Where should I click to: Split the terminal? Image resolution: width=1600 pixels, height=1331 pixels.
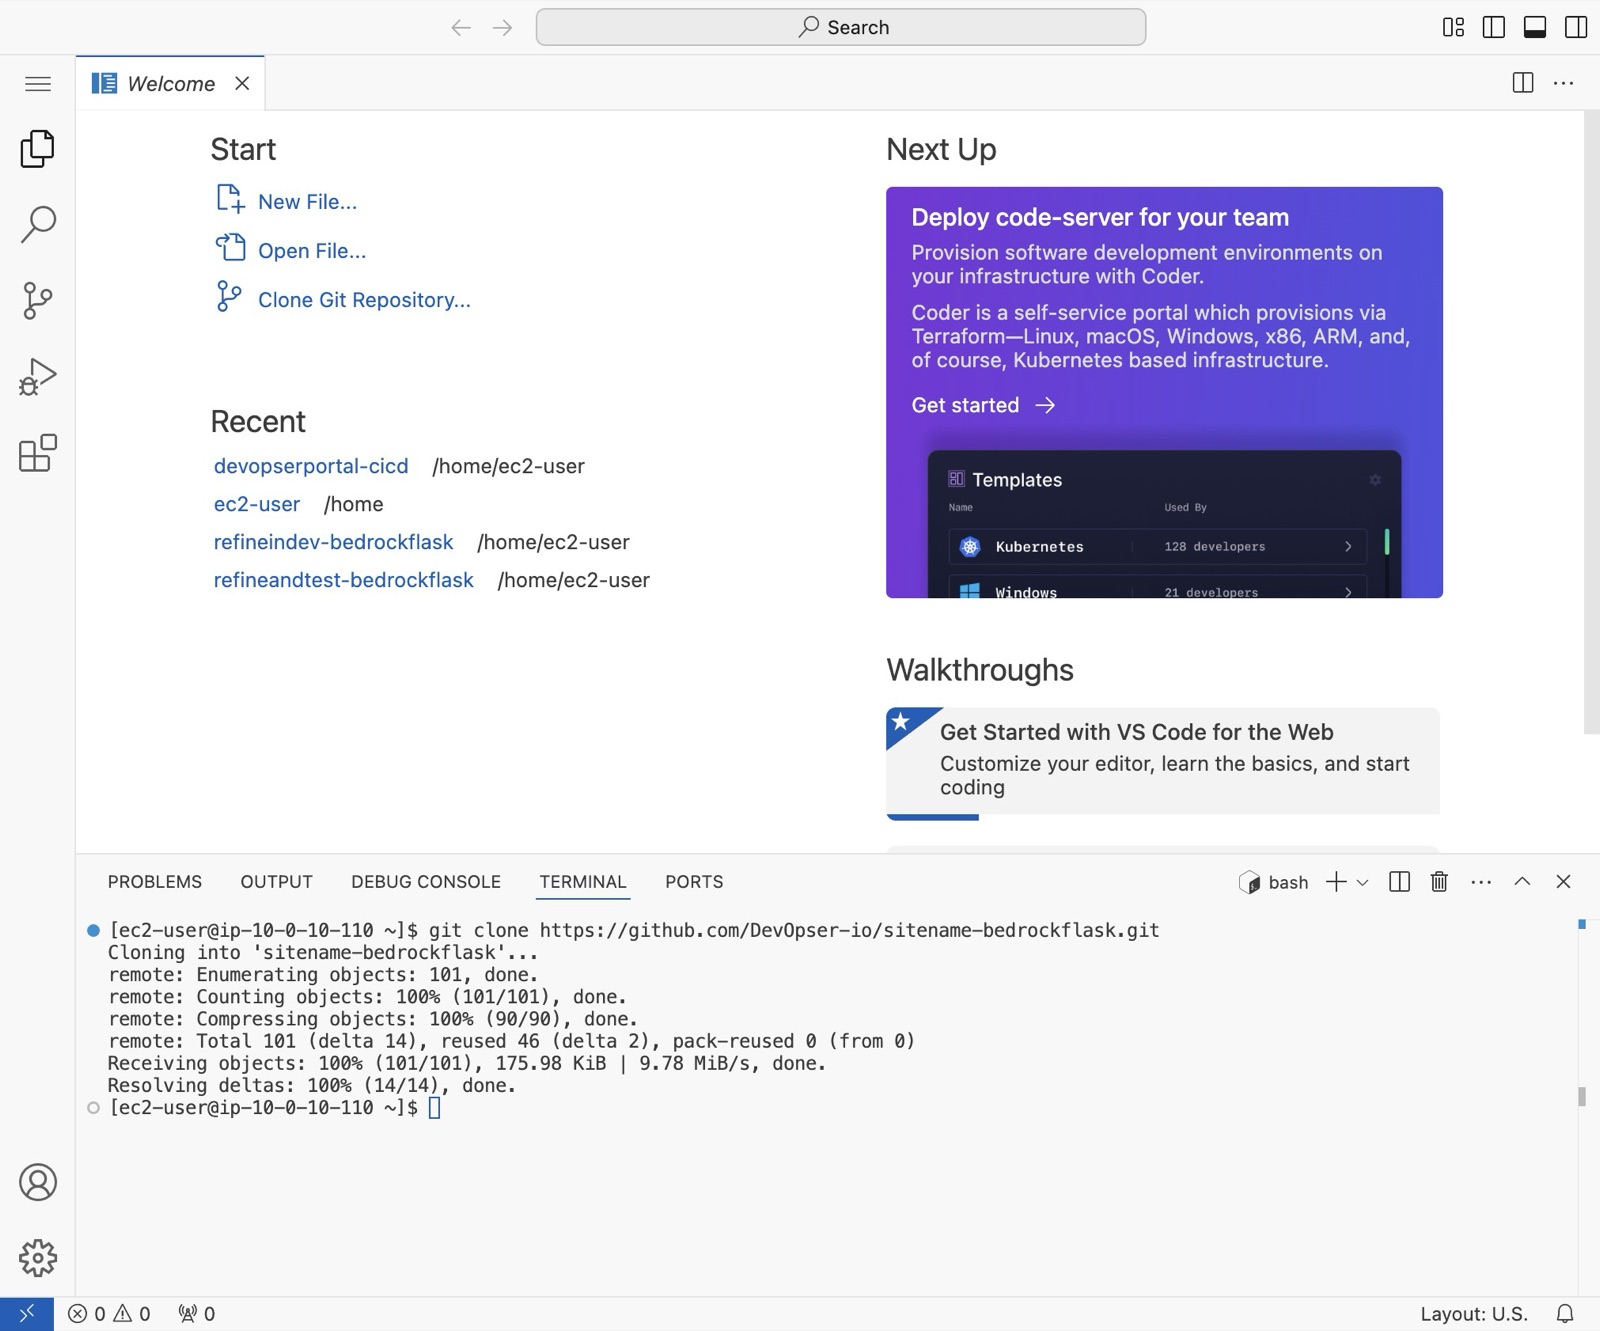tap(1400, 881)
